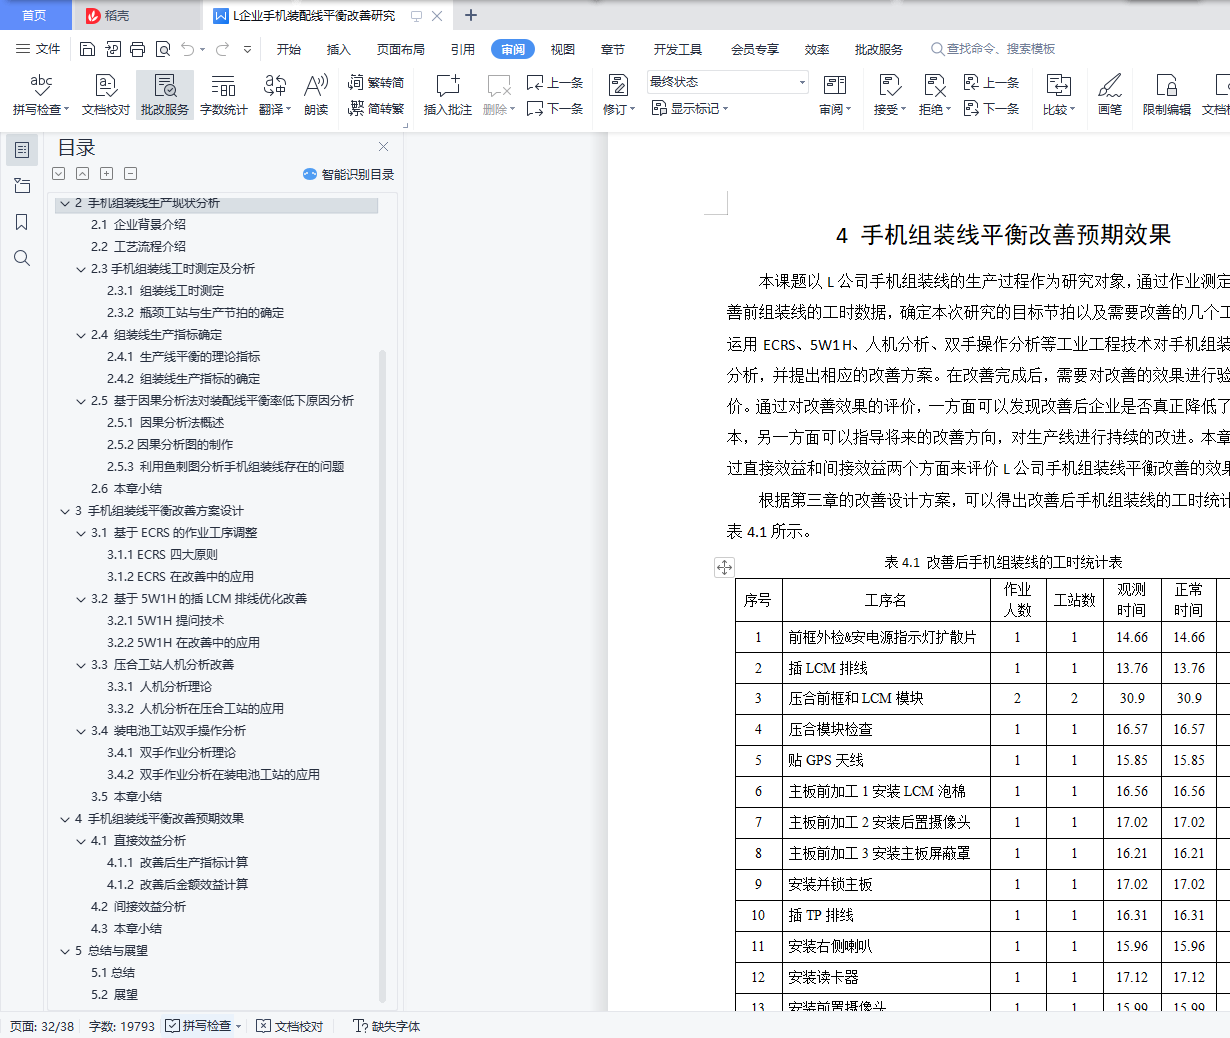Close the 目录 outline panel
1230x1038 pixels.
[x=383, y=147]
